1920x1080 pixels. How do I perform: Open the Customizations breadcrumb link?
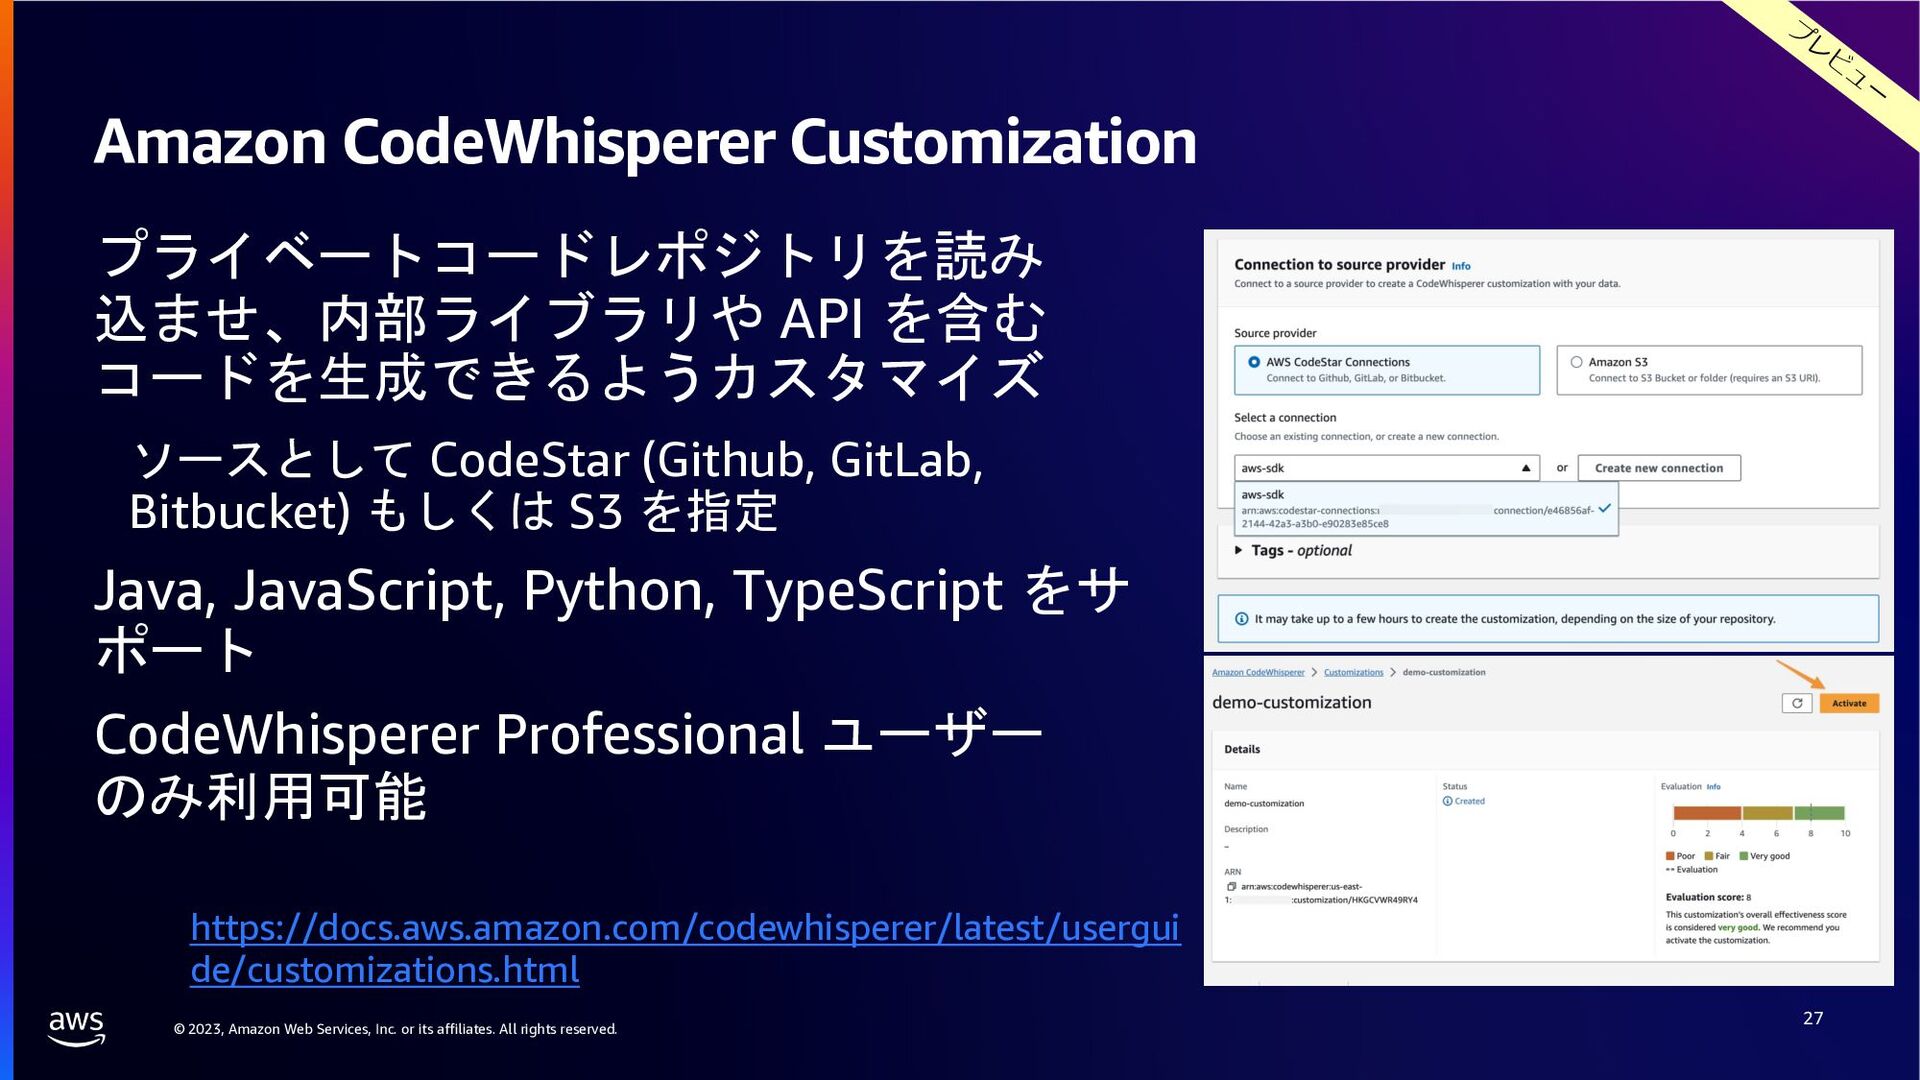[x=1353, y=672]
